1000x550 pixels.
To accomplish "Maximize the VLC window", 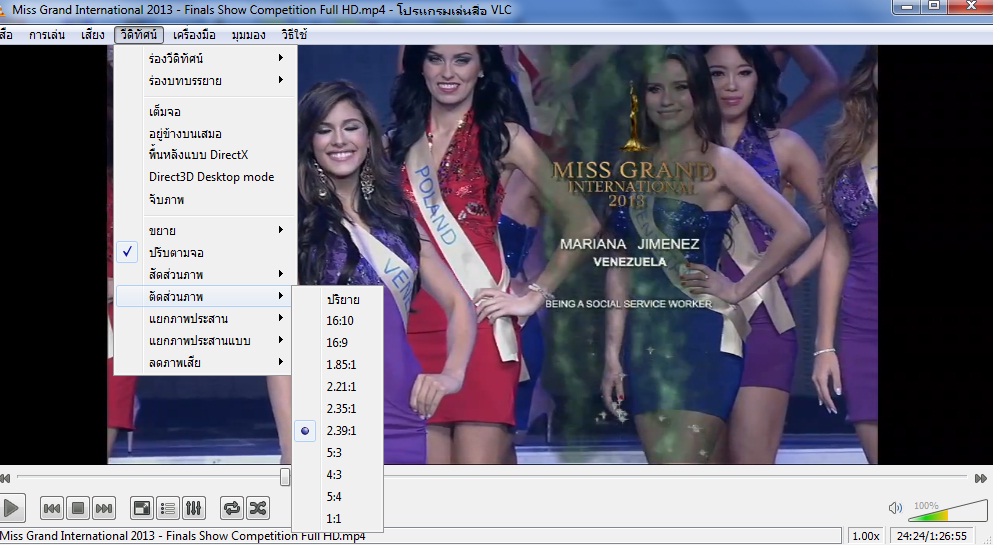I will [x=934, y=6].
